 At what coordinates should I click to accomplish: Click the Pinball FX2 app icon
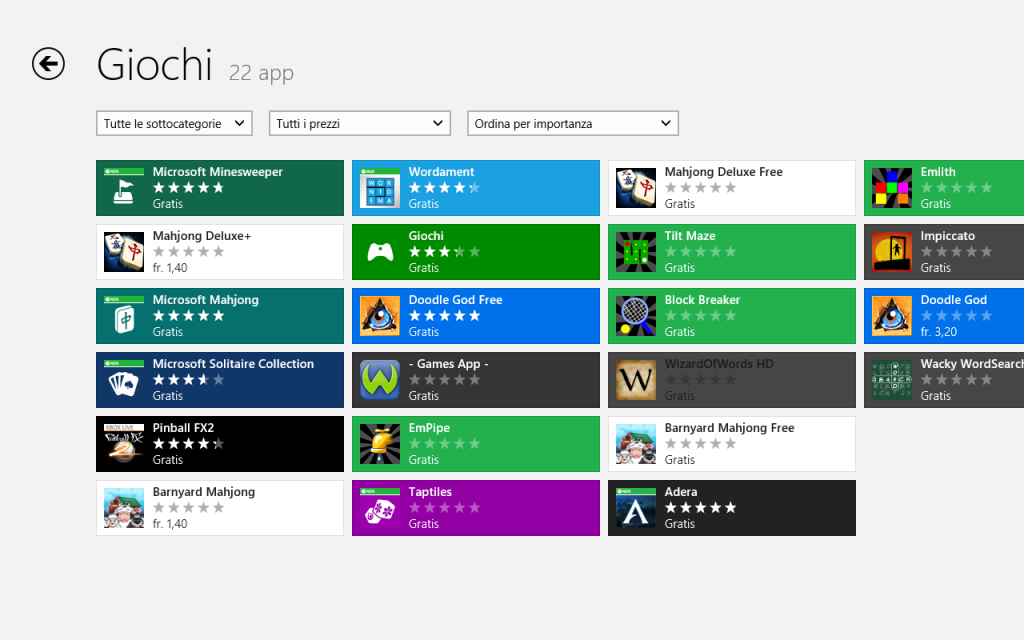pos(124,444)
